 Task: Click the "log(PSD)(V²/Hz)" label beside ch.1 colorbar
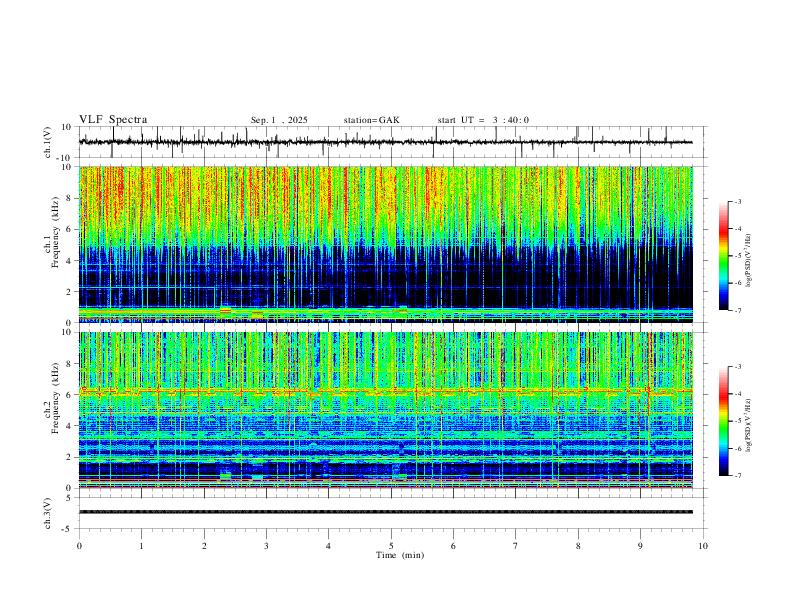(749, 261)
